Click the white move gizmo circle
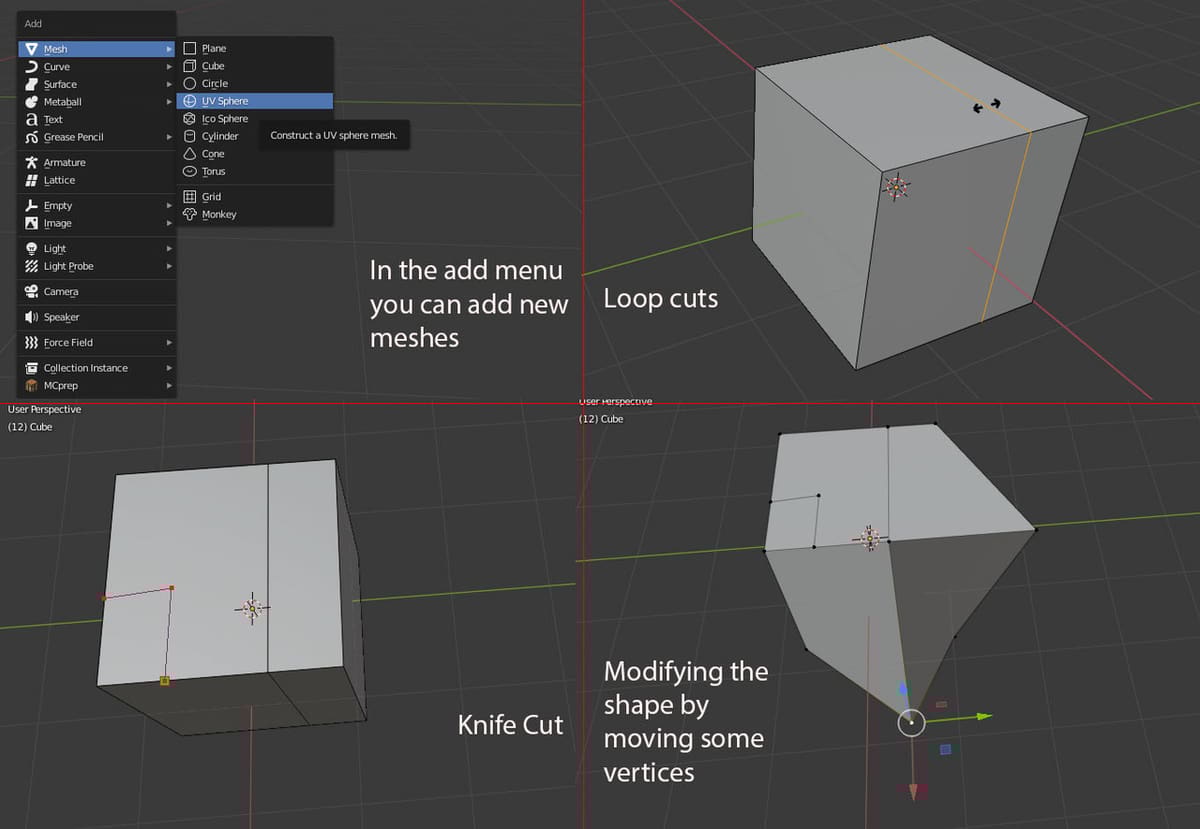 click(911, 722)
